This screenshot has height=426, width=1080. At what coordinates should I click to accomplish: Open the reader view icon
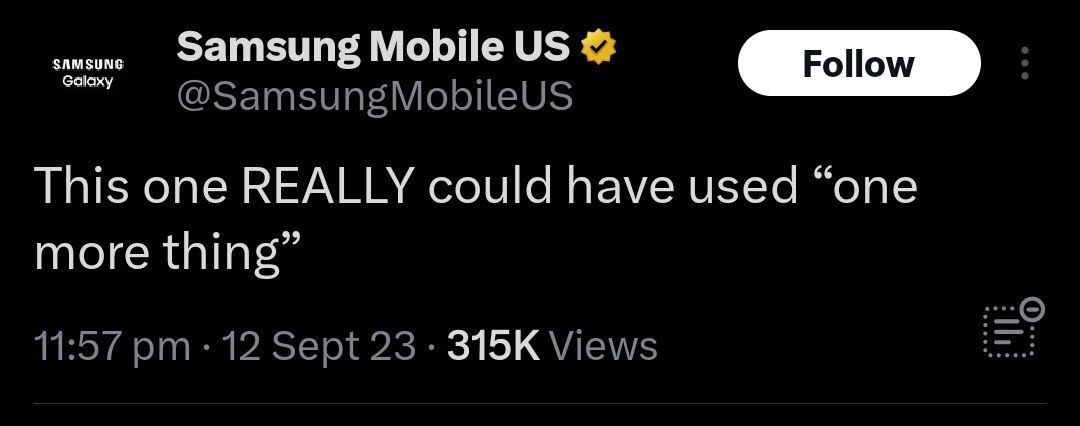pyautogui.click(x=1008, y=331)
